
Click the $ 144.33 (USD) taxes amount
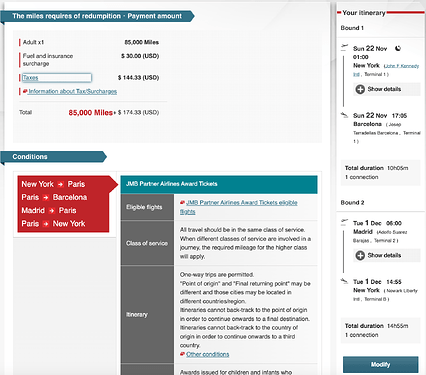[x=138, y=78]
